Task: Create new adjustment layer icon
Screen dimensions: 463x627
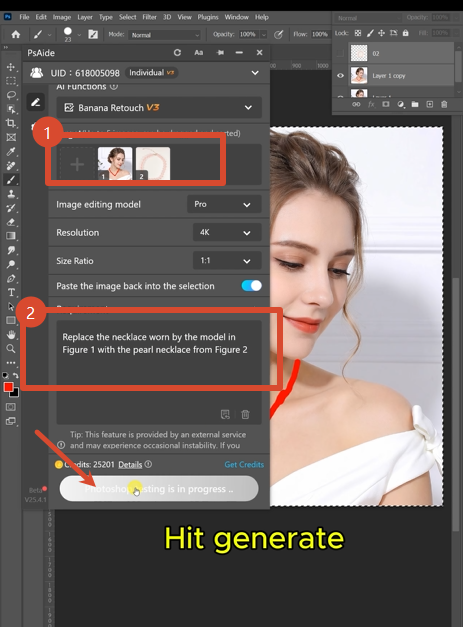Action: tap(400, 104)
